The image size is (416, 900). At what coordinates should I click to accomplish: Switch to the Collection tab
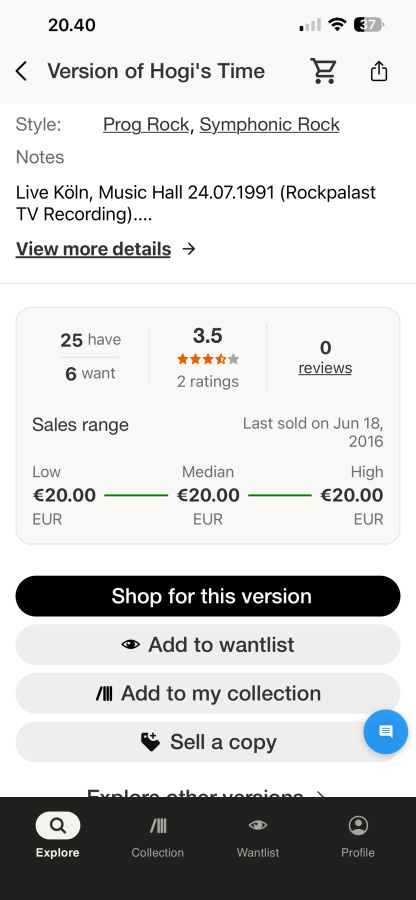coord(157,837)
